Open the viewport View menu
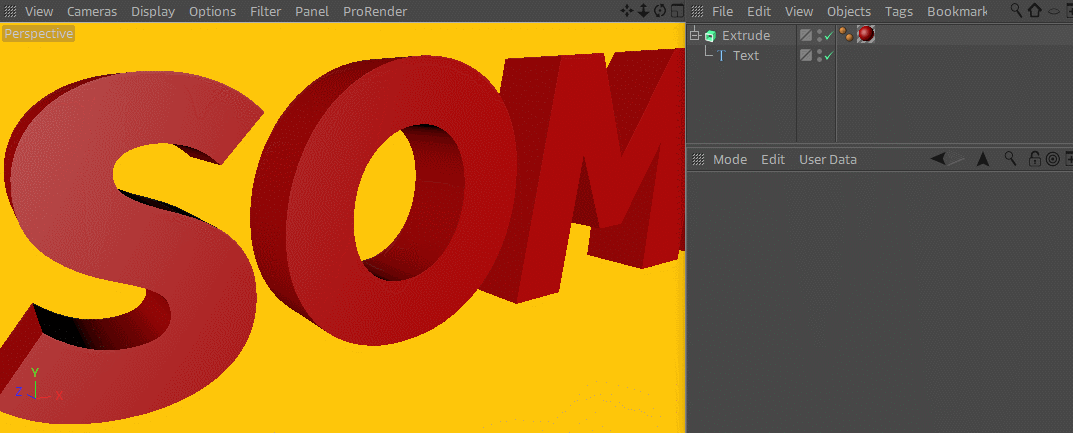1073x433 pixels. (39, 12)
